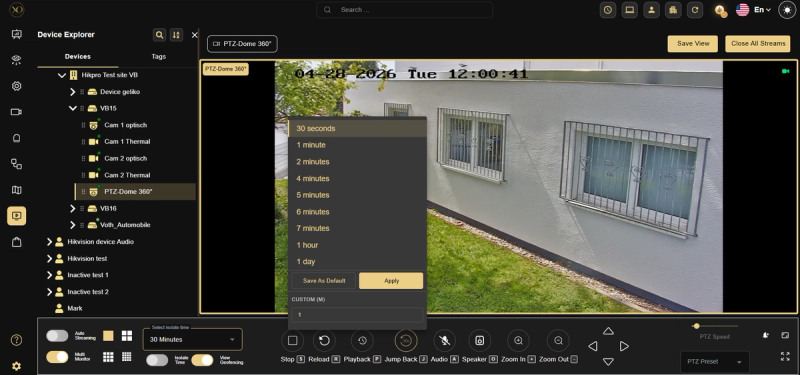Image resolution: width=800 pixels, height=375 pixels.
Task: Open the Select isolate time dropdown
Action: coord(192,339)
